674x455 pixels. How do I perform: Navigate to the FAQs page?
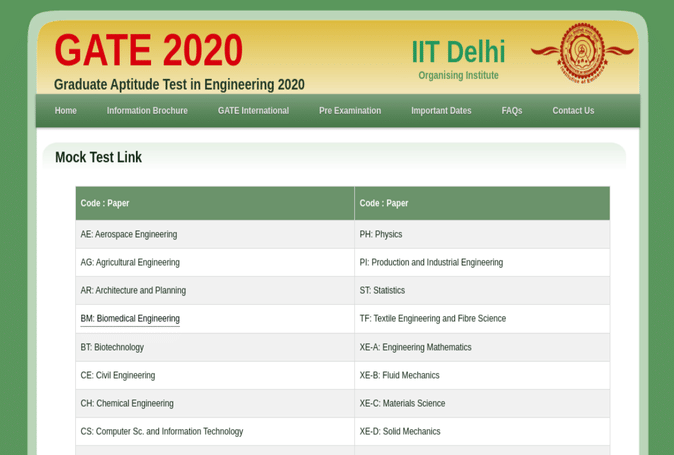coord(511,111)
